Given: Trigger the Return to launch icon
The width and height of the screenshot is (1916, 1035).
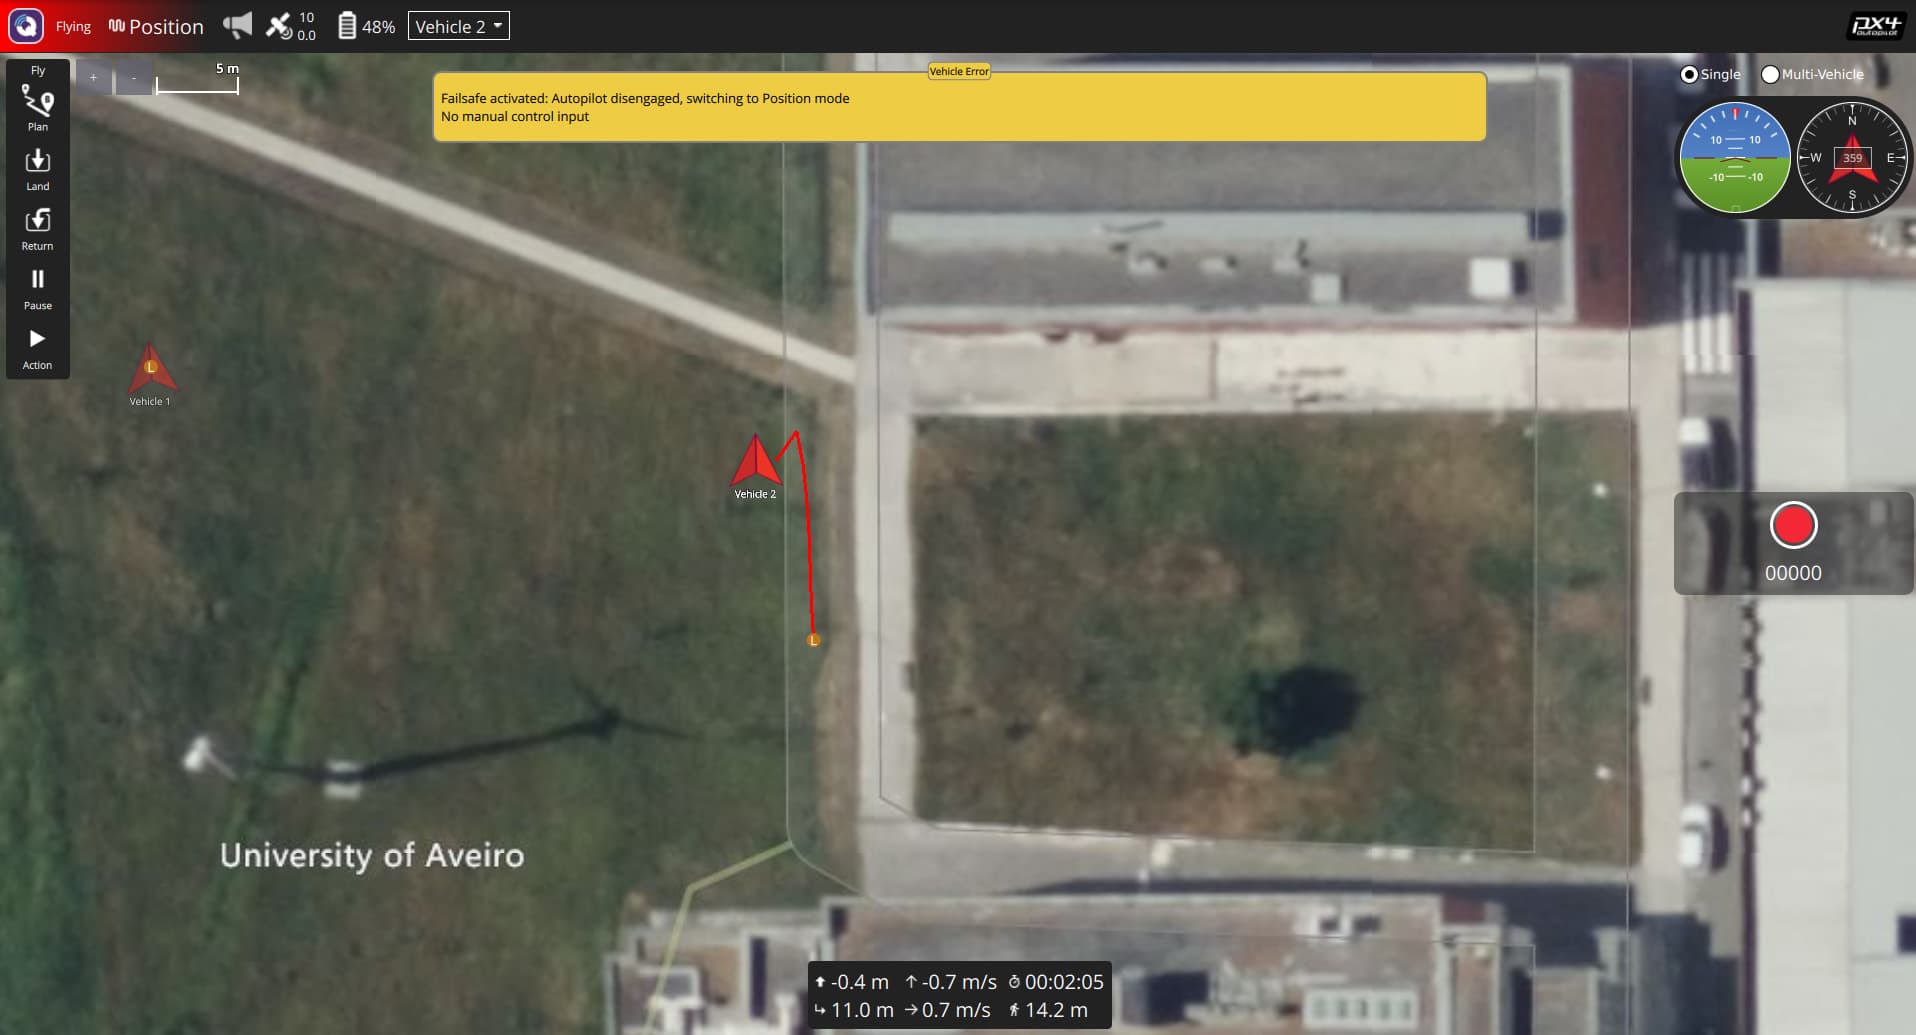Looking at the screenshot, I should (38, 227).
